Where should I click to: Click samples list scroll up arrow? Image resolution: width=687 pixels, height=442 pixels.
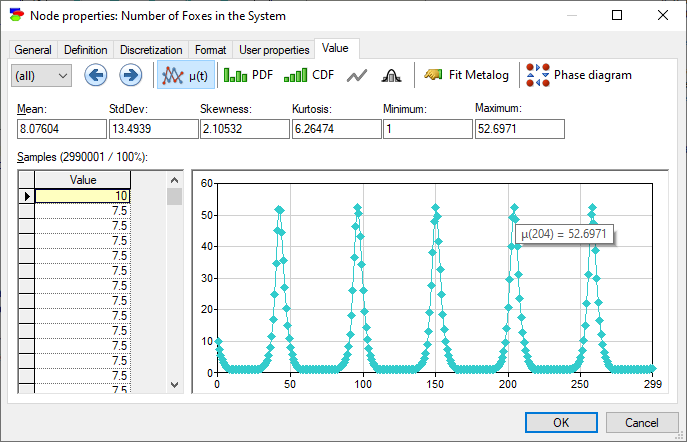[x=174, y=180]
